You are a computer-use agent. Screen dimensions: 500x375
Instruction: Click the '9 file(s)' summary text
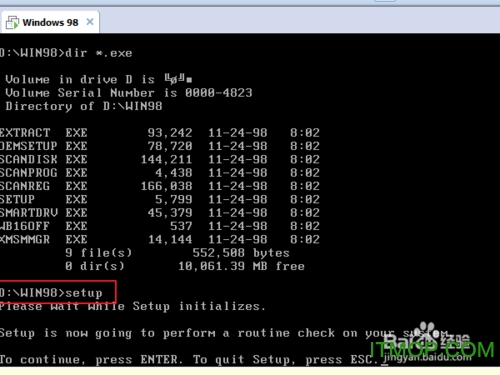tap(99, 253)
